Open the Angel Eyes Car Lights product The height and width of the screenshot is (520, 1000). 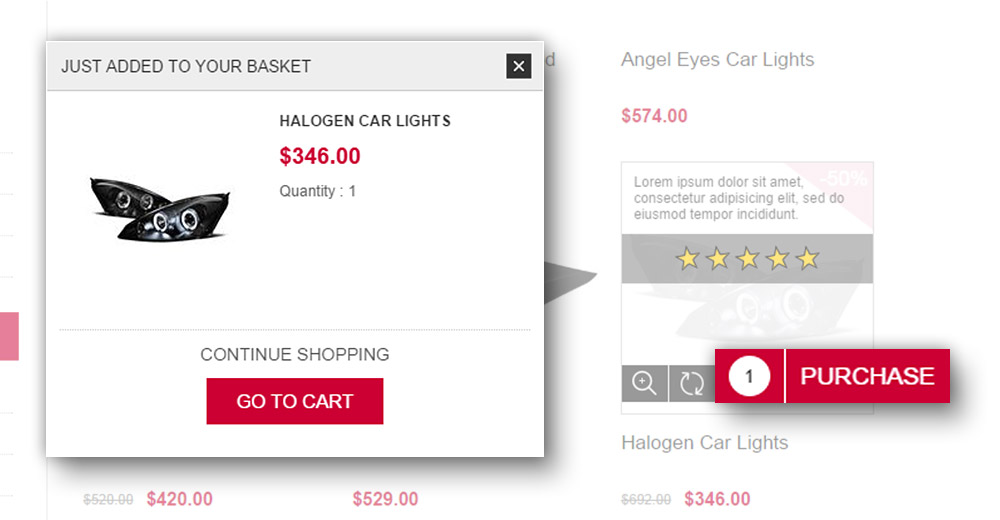point(717,59)
